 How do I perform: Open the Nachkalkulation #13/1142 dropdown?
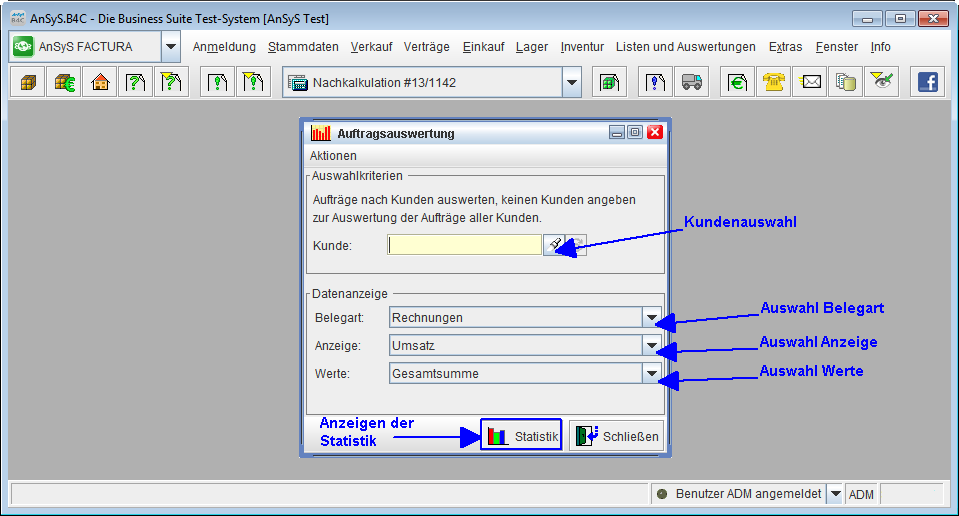571,83
